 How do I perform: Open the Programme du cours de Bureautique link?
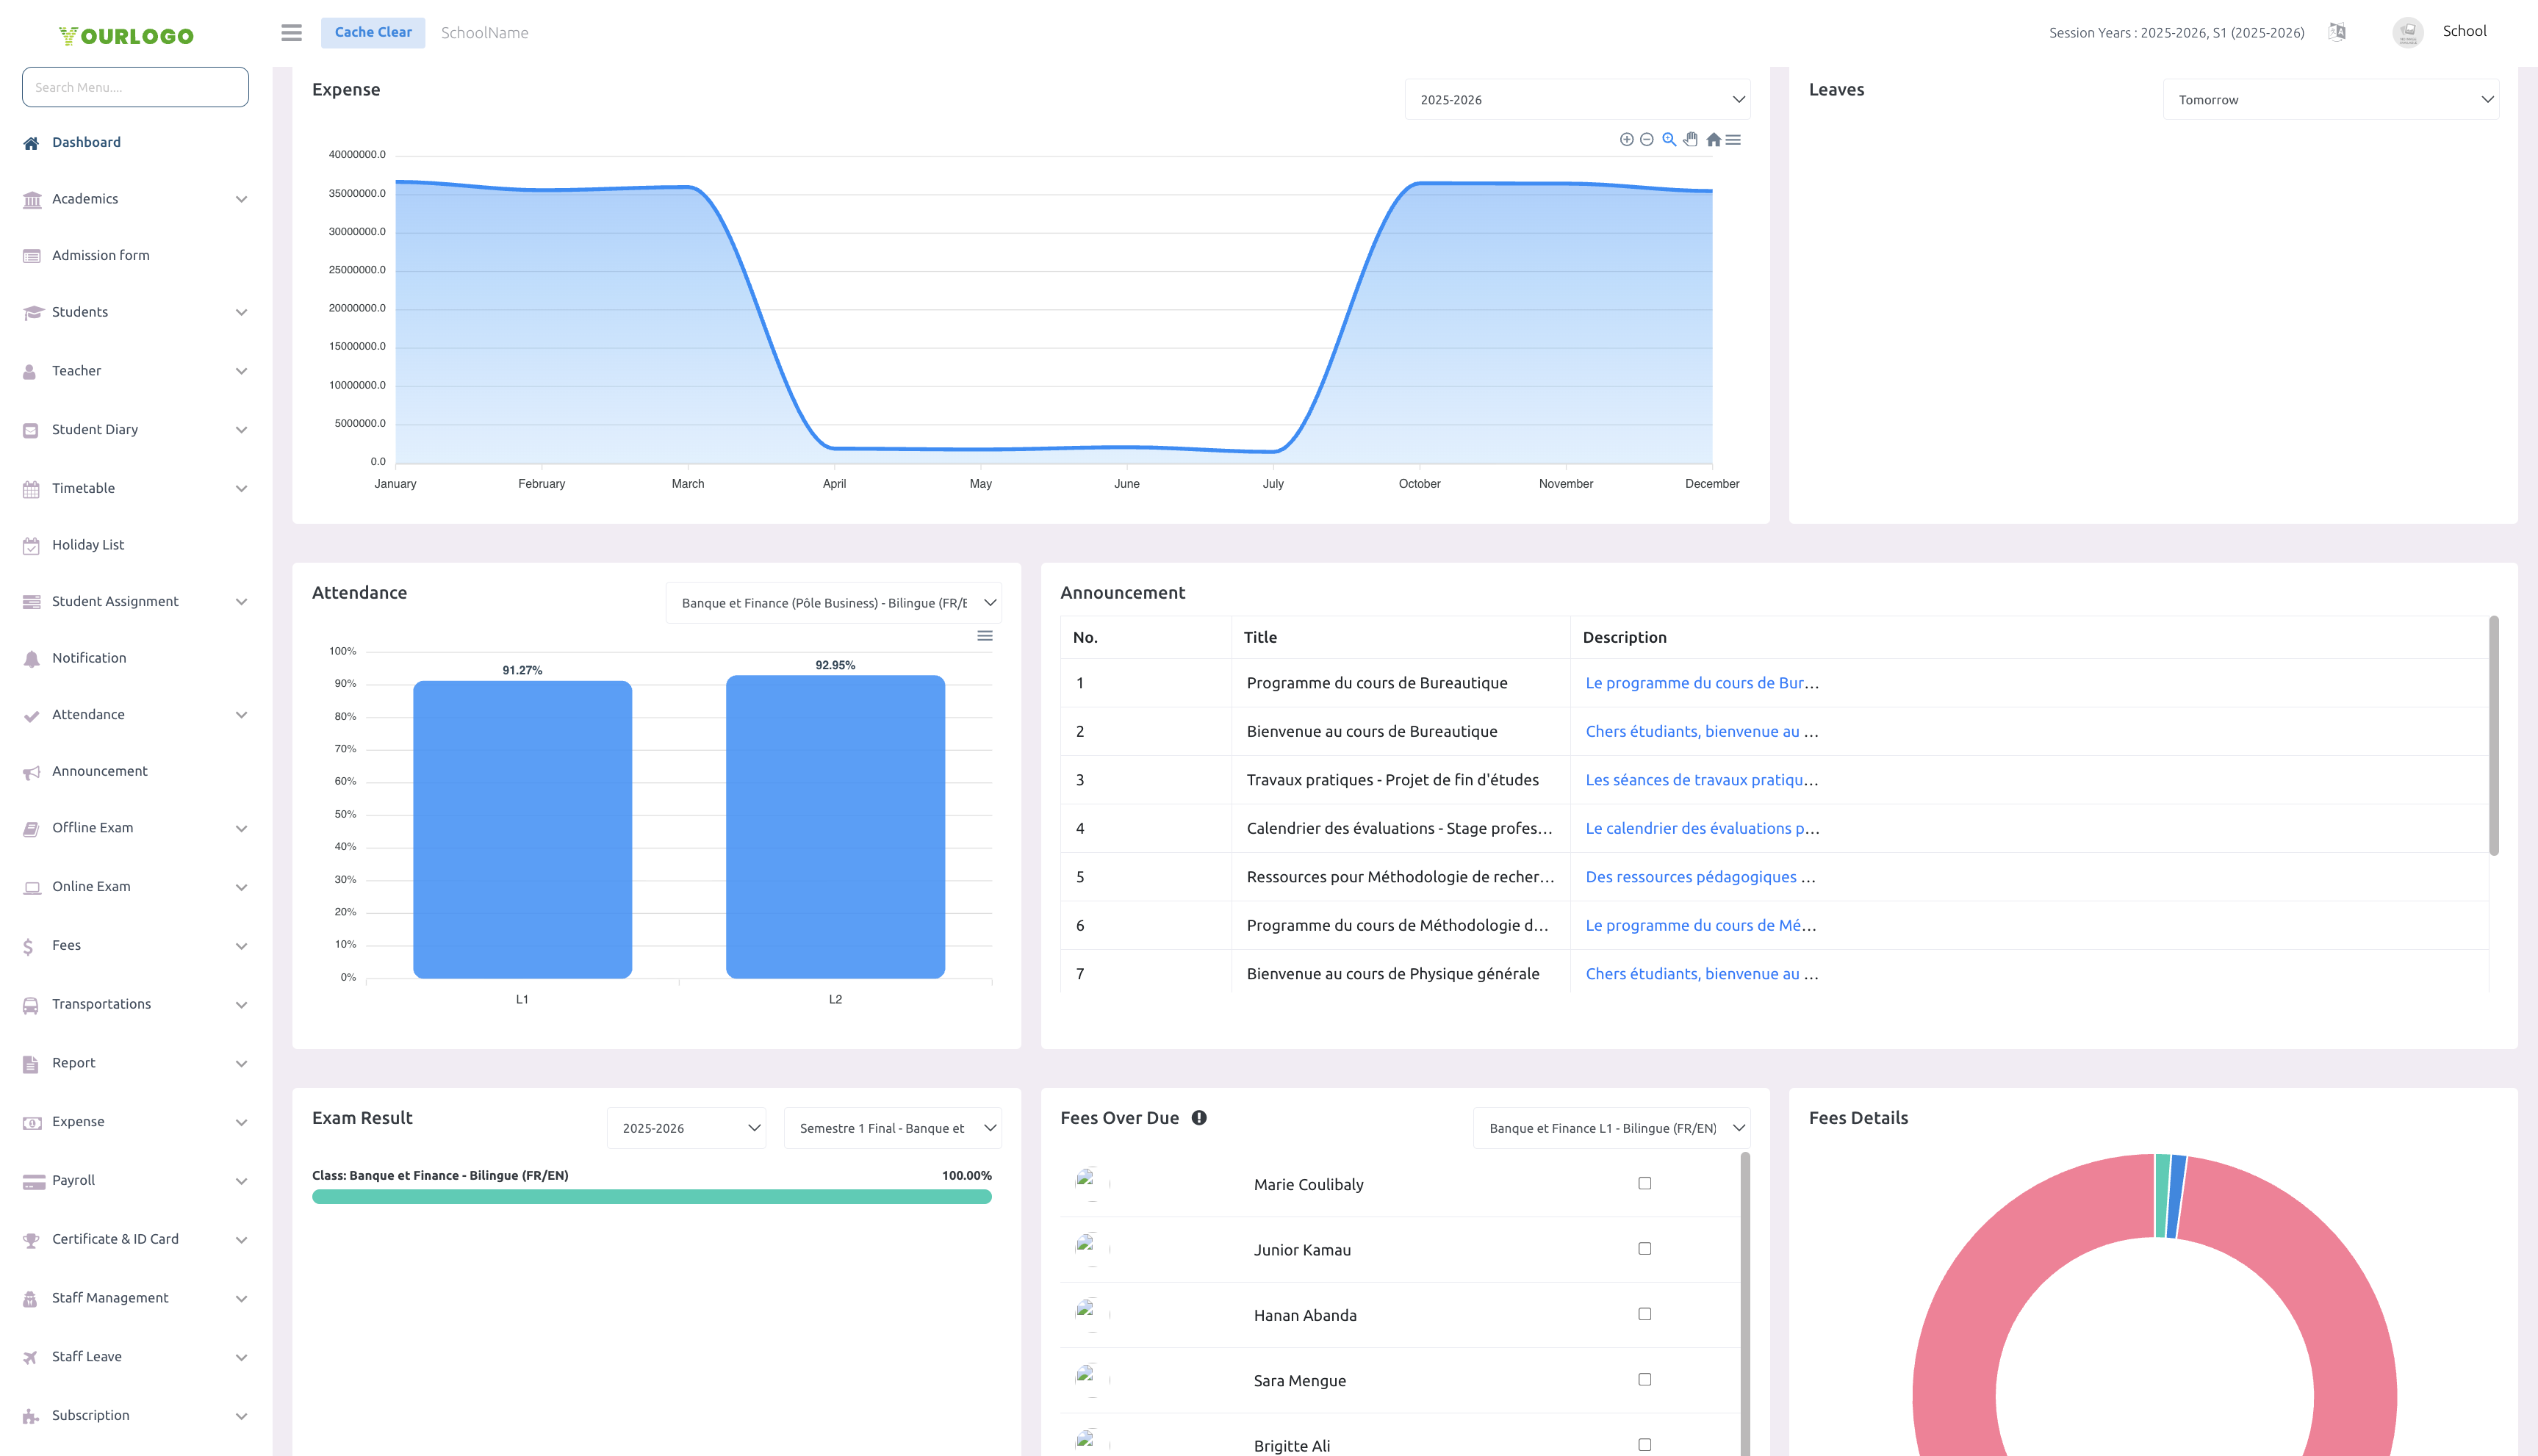point(1701,683)
